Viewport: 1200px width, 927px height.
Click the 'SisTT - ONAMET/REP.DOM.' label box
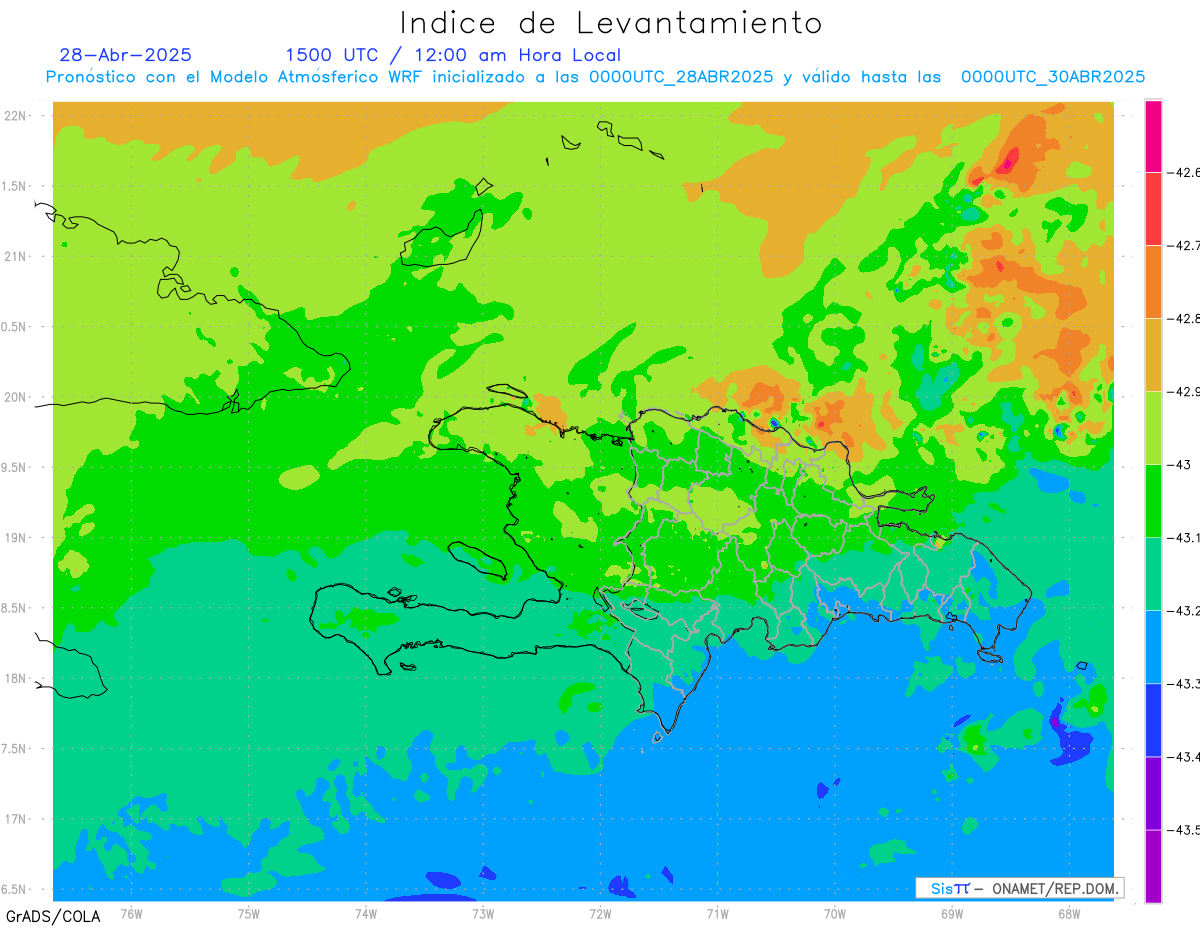click(1019, 888)
